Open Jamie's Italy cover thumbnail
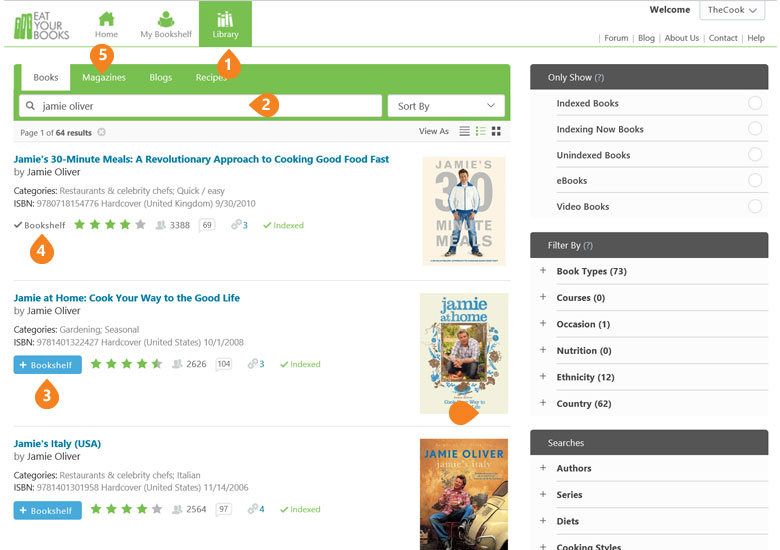This screenshot has width=780, height=550. pyautogui.click(x=464, y=494)
